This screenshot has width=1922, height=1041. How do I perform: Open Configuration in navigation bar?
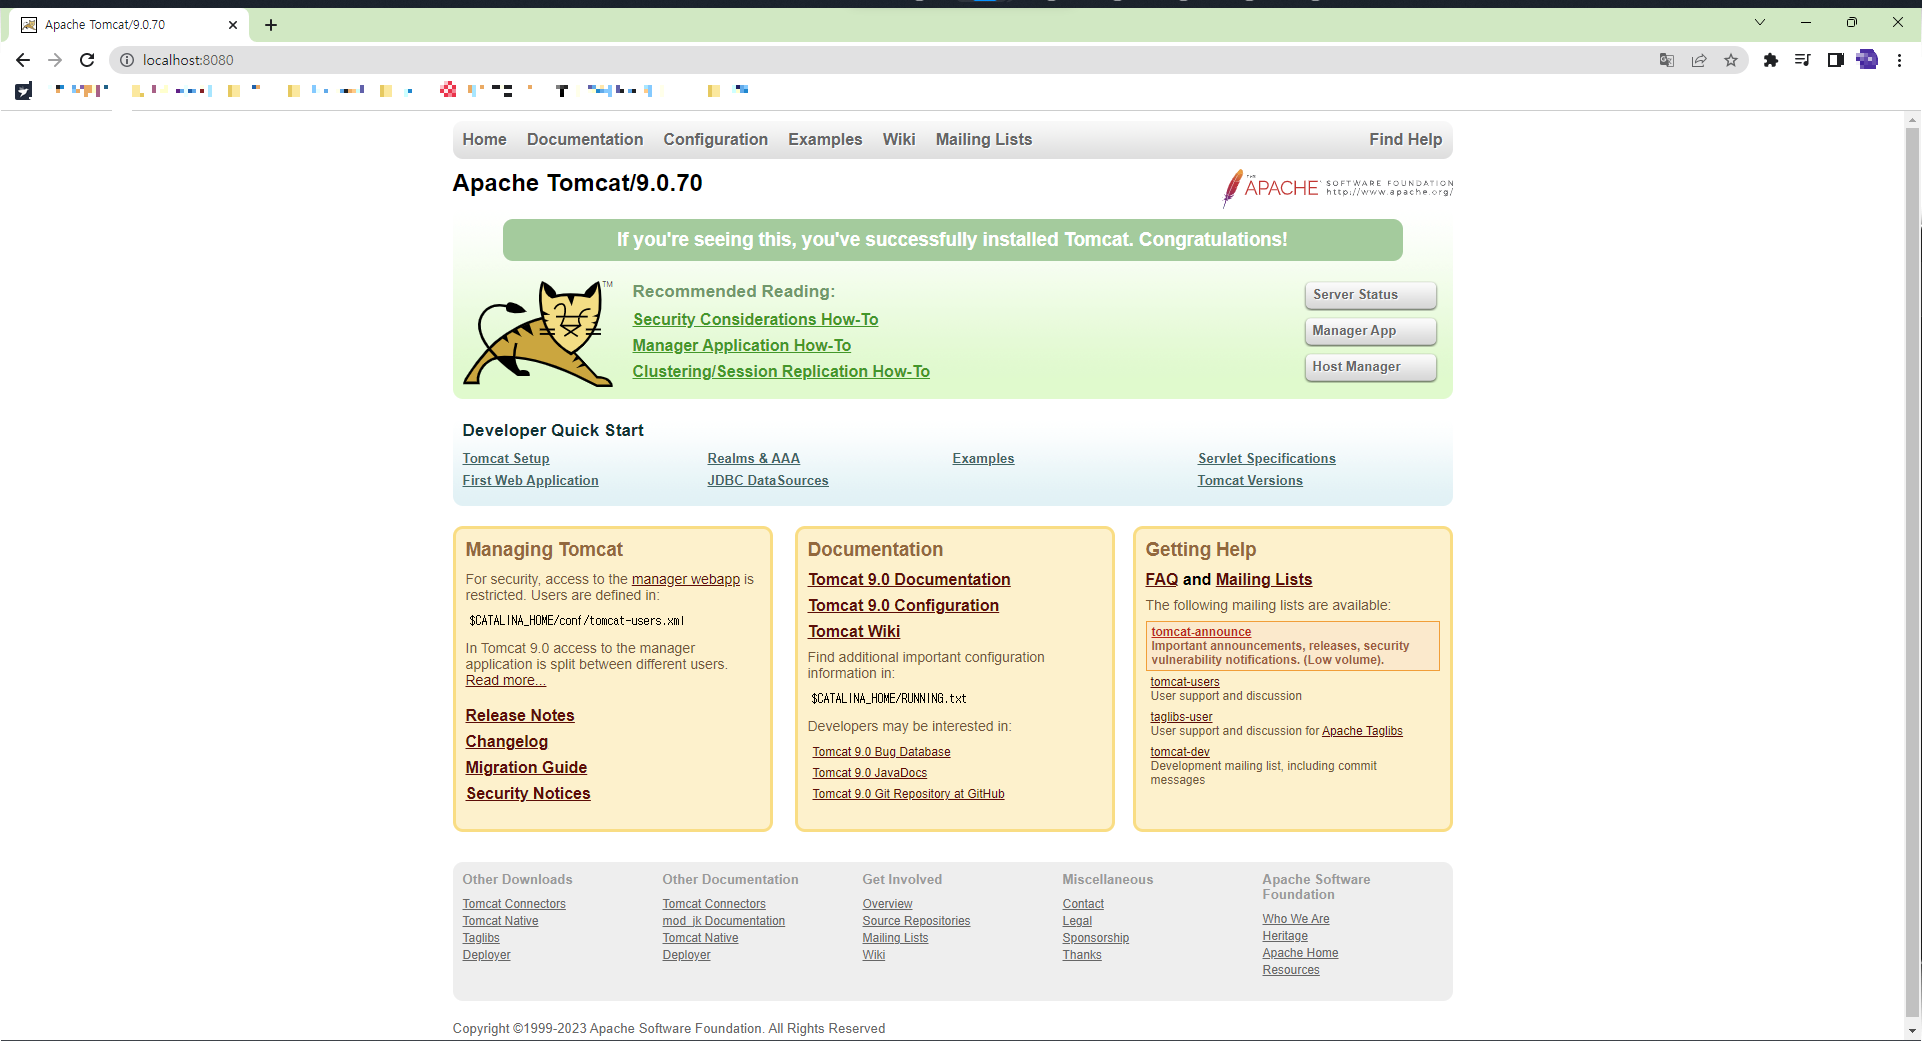pyautogui.click(x=715, y=139)
